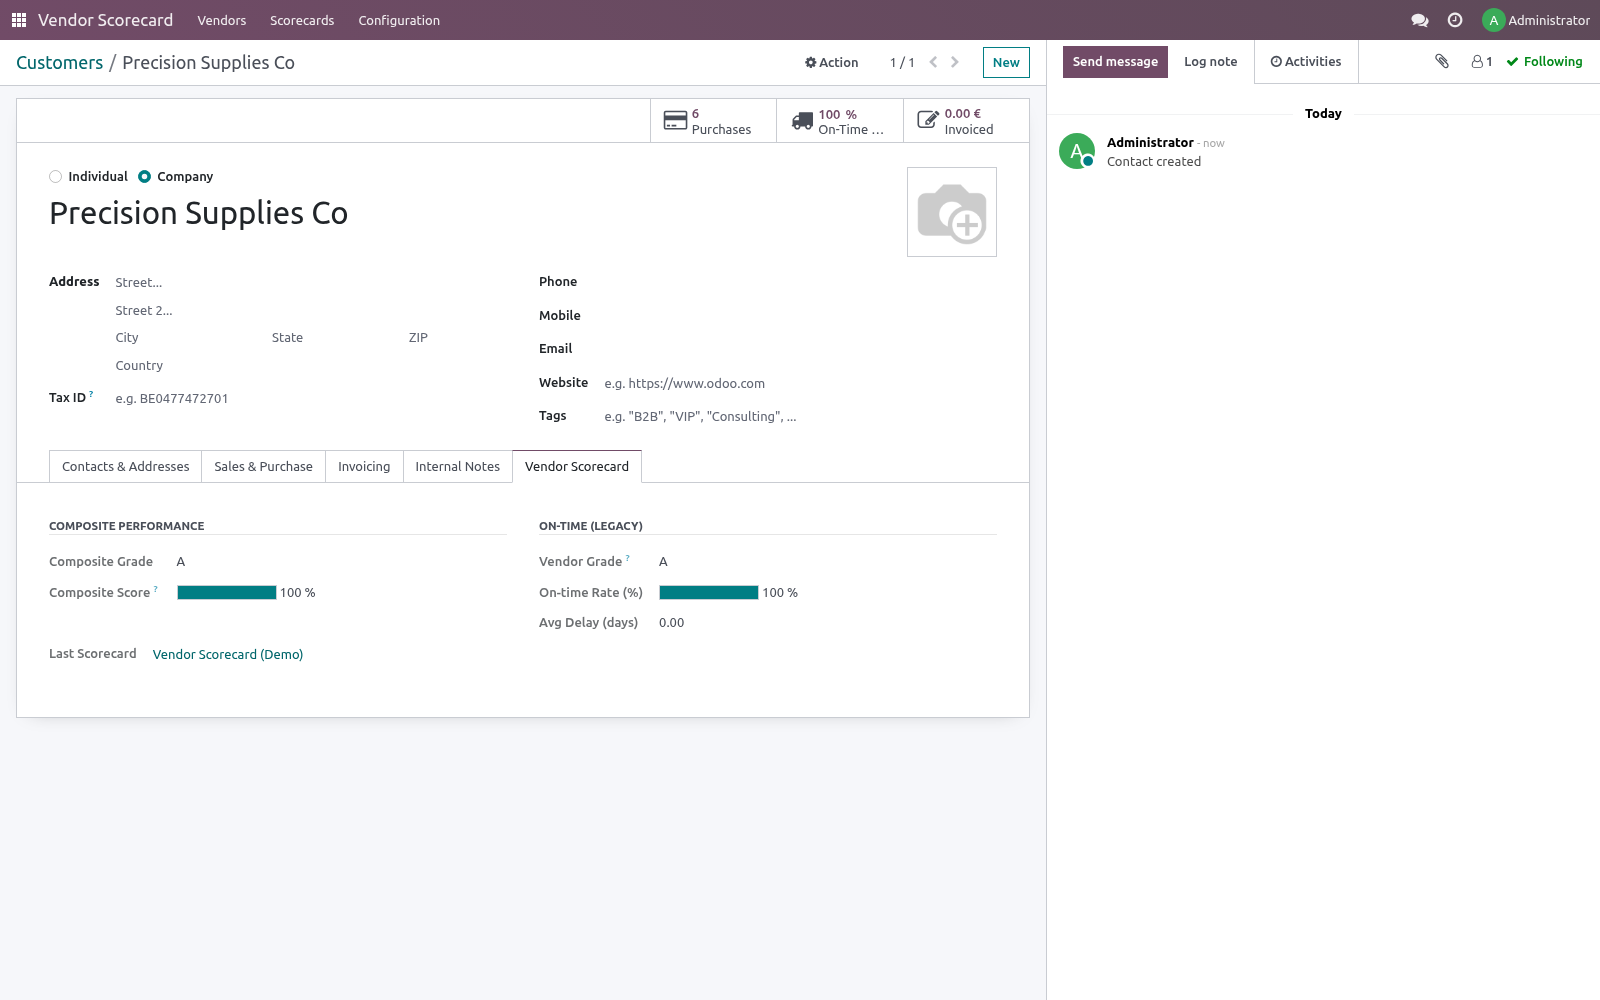Upload contact photo via camera placeholder
Viewport: 1600px width, 1000px height.
pos(952,212)
